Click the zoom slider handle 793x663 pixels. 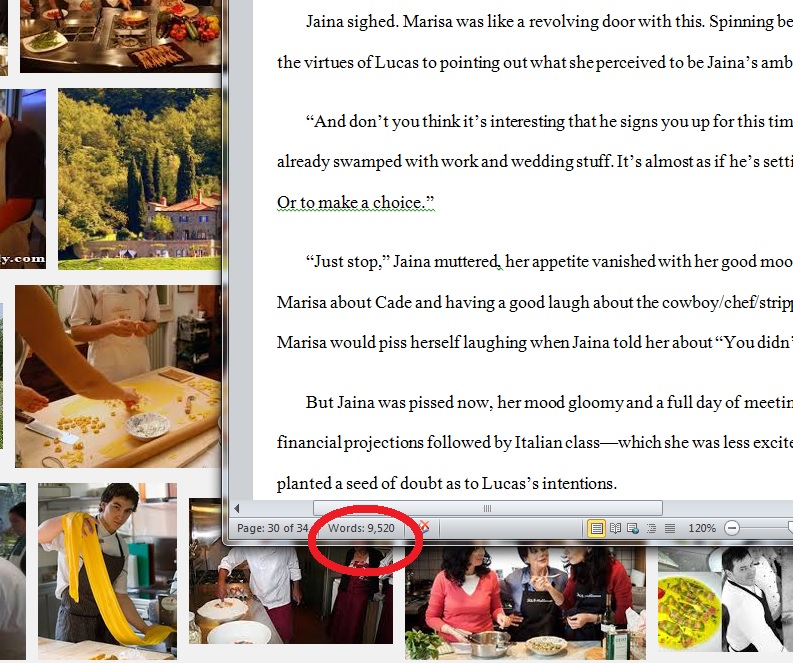[x=790, y=528]
